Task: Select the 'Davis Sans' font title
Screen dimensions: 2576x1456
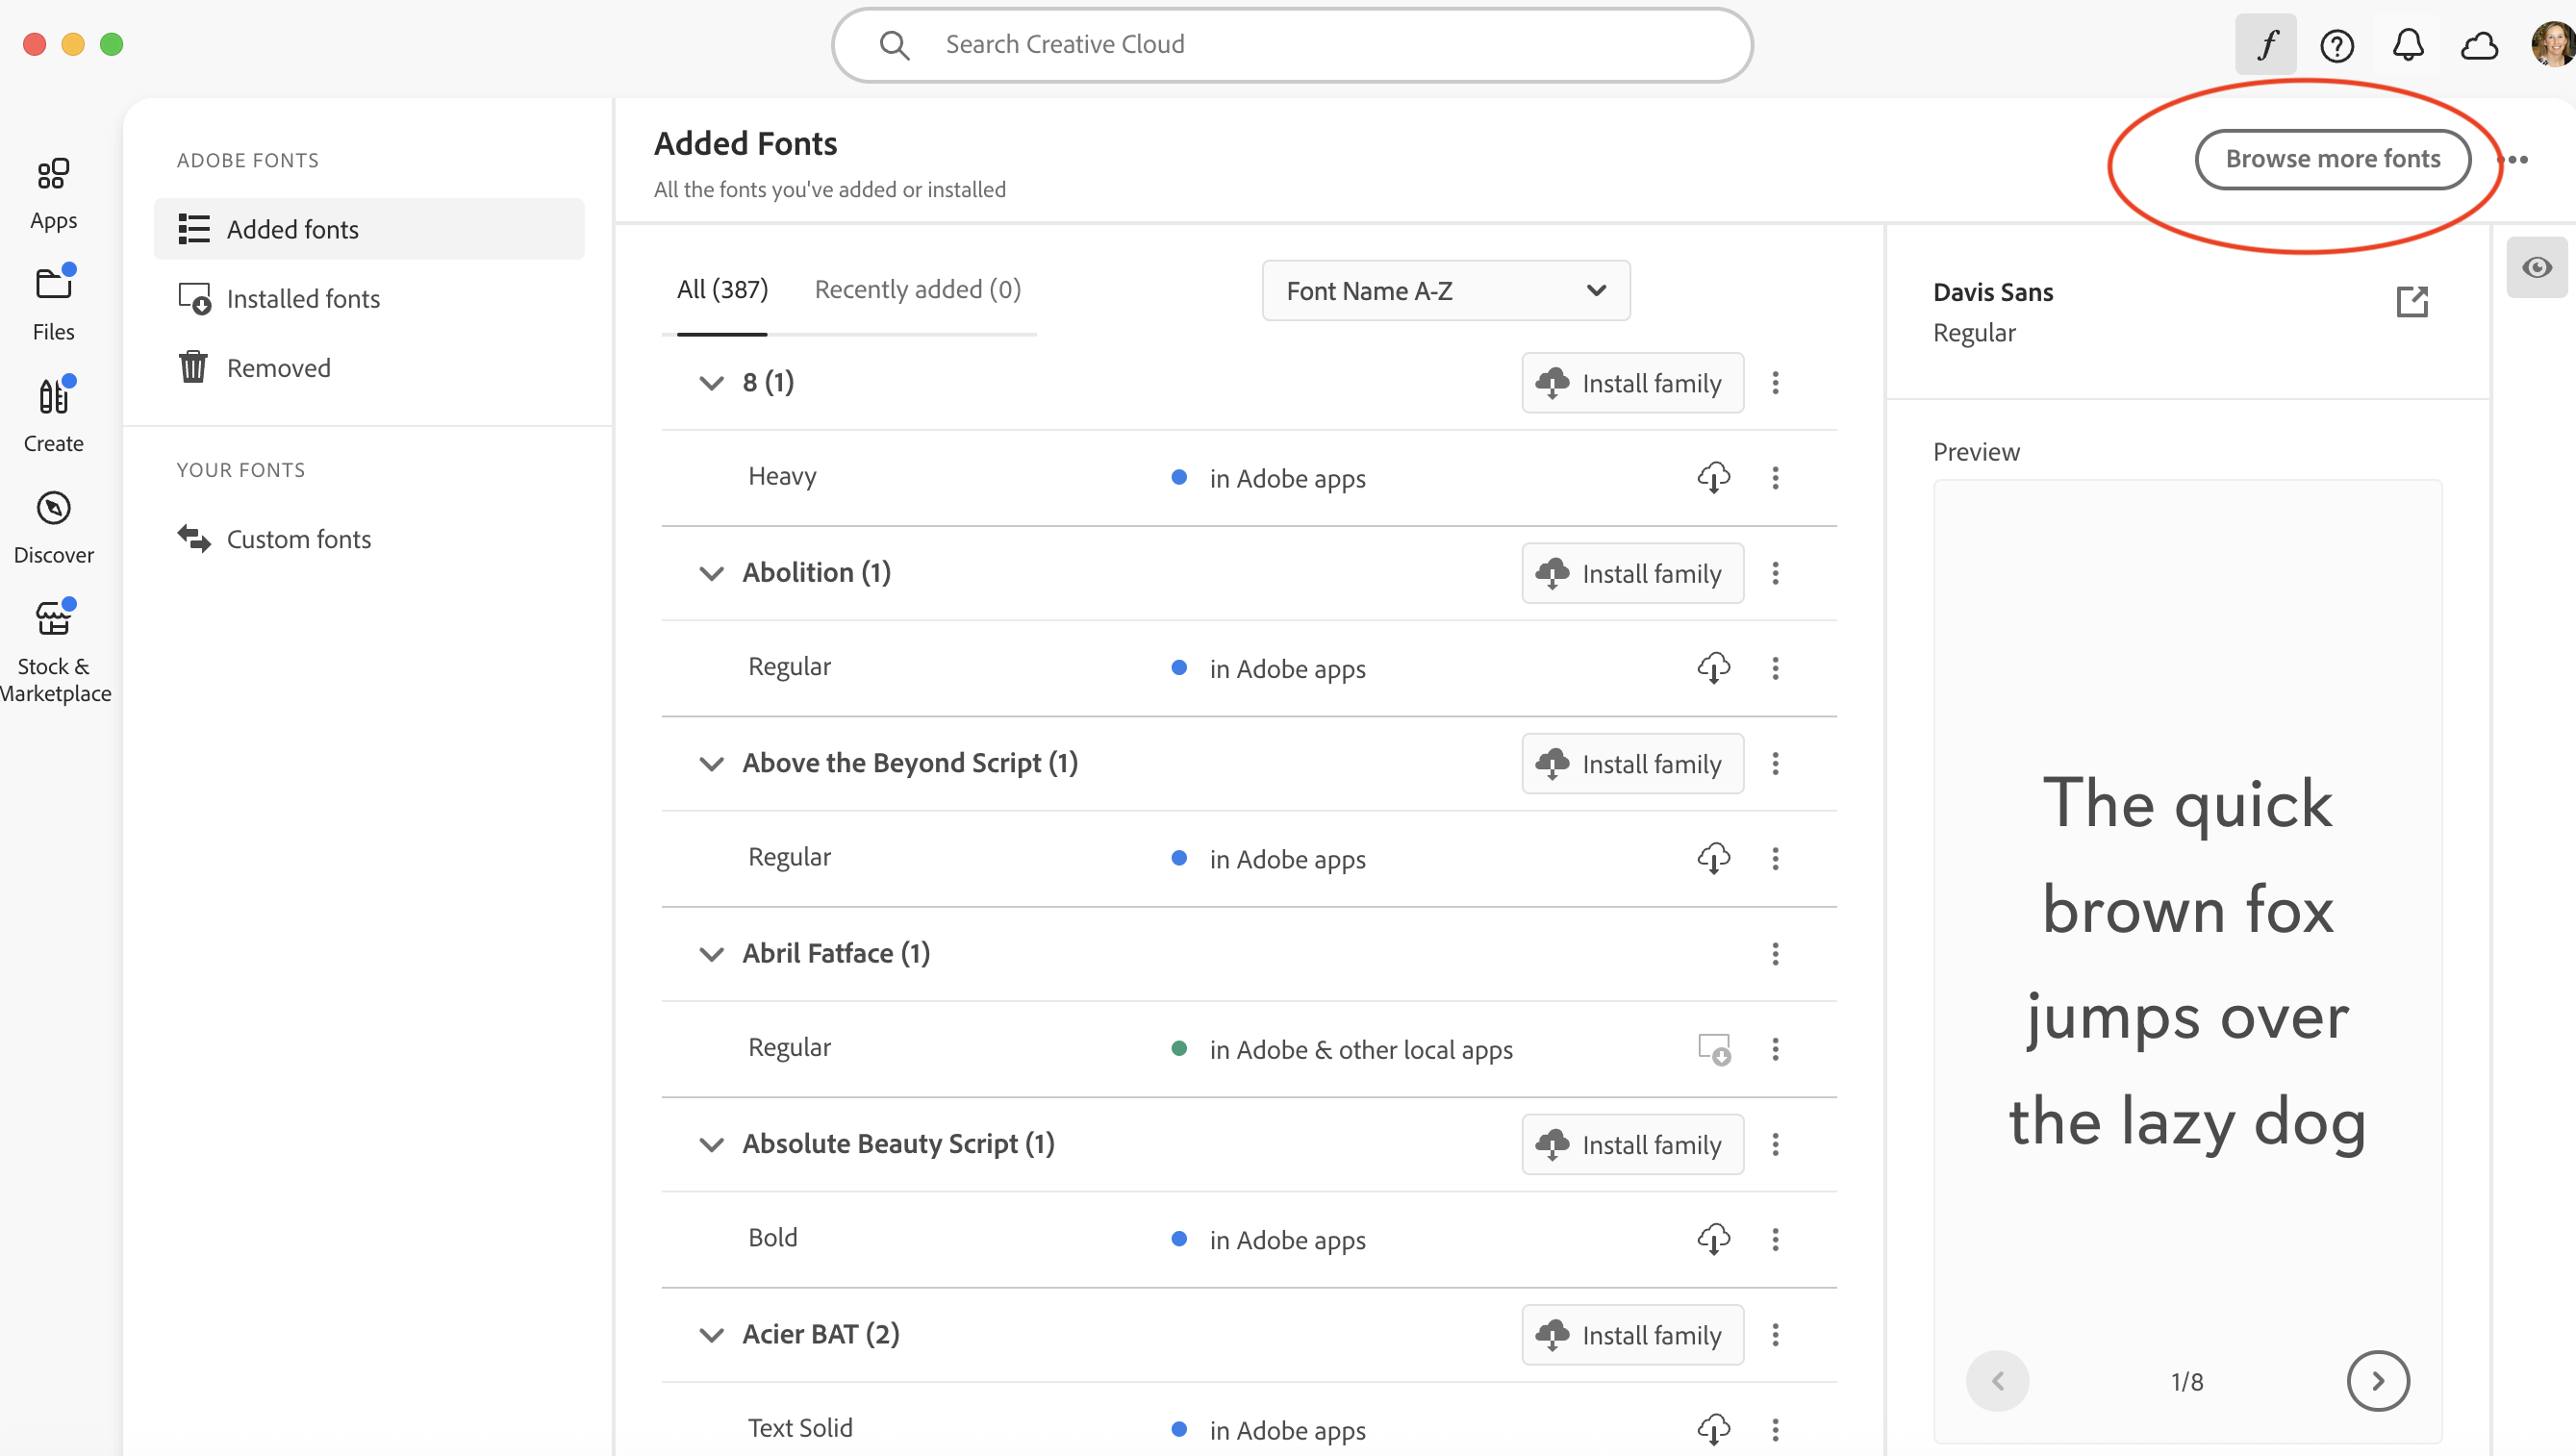Action: tap(1992, 292)
